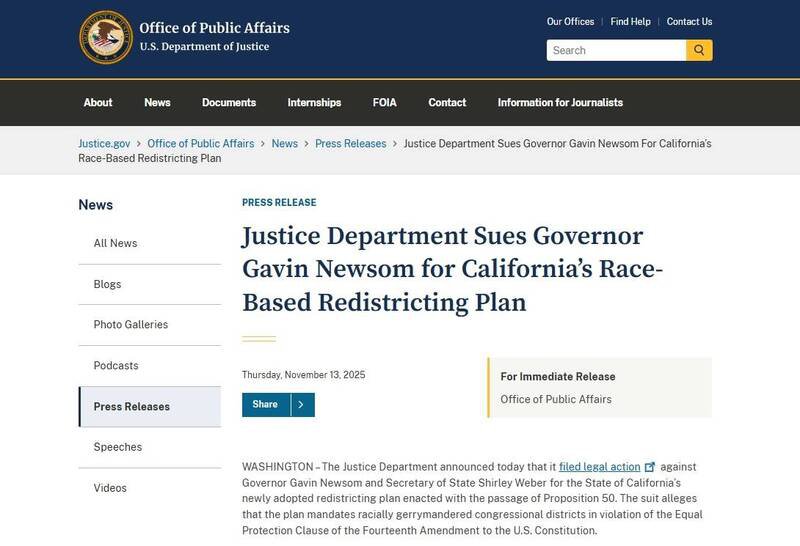Type in the Search input field

point(616,50)
